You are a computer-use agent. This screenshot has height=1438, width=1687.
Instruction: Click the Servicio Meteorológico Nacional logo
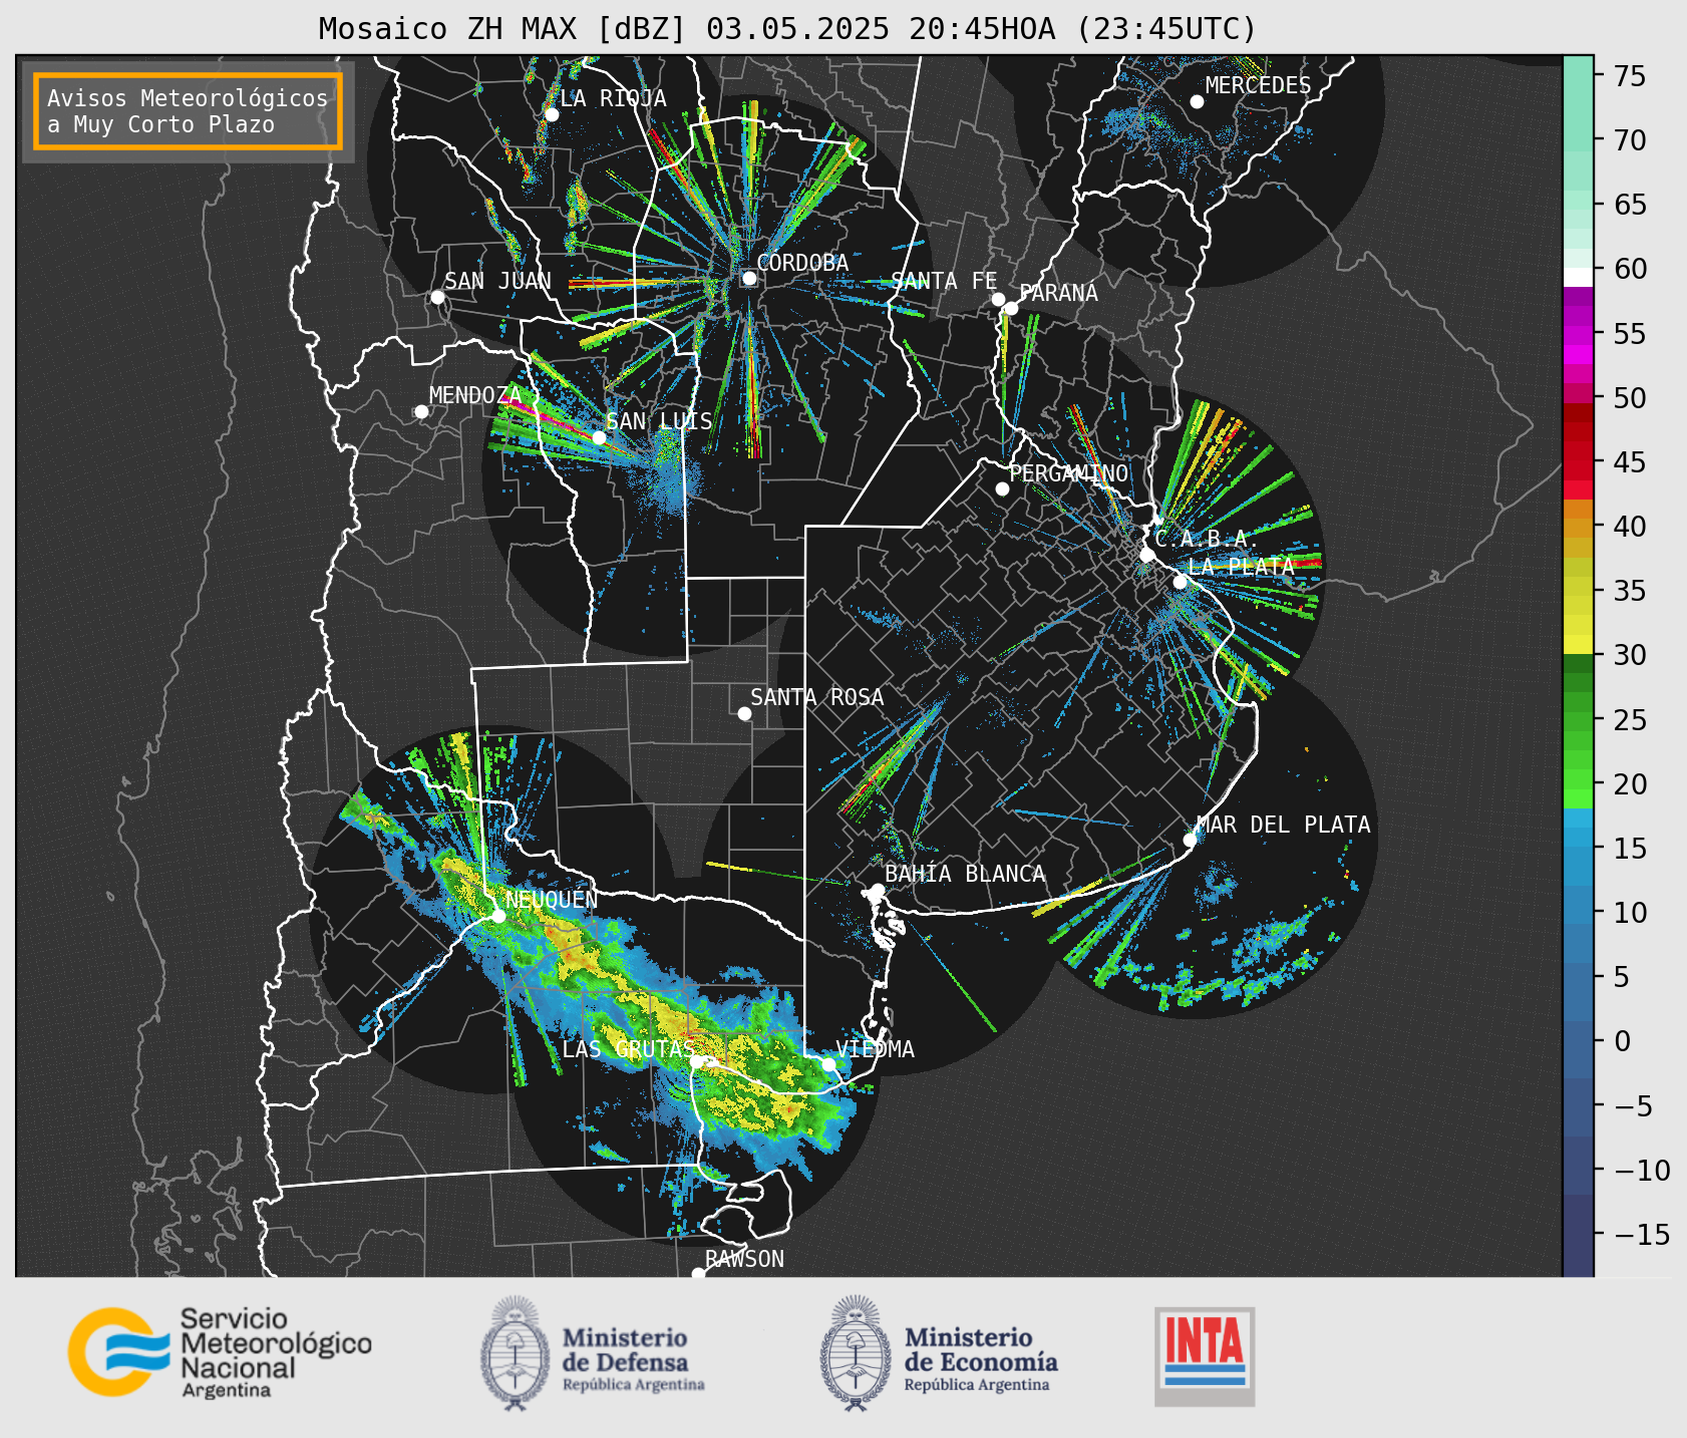point(220,1352)
